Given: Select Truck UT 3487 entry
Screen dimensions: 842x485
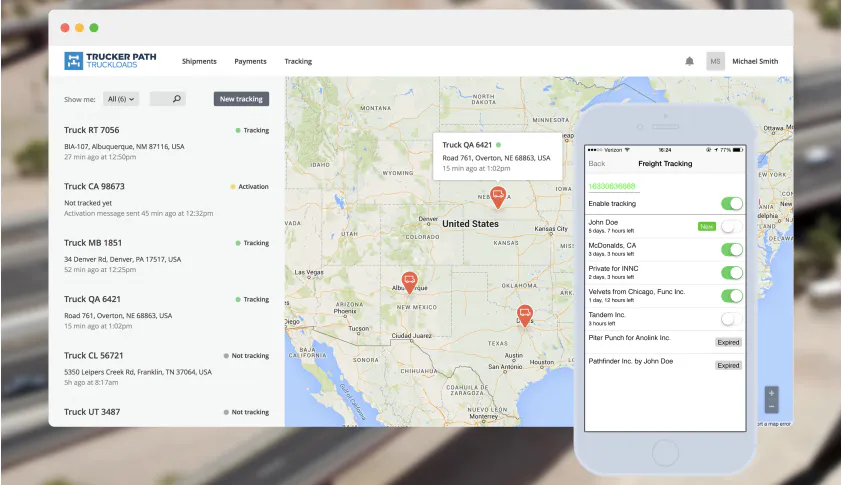Looking at the screenshot, I should 166,412.
